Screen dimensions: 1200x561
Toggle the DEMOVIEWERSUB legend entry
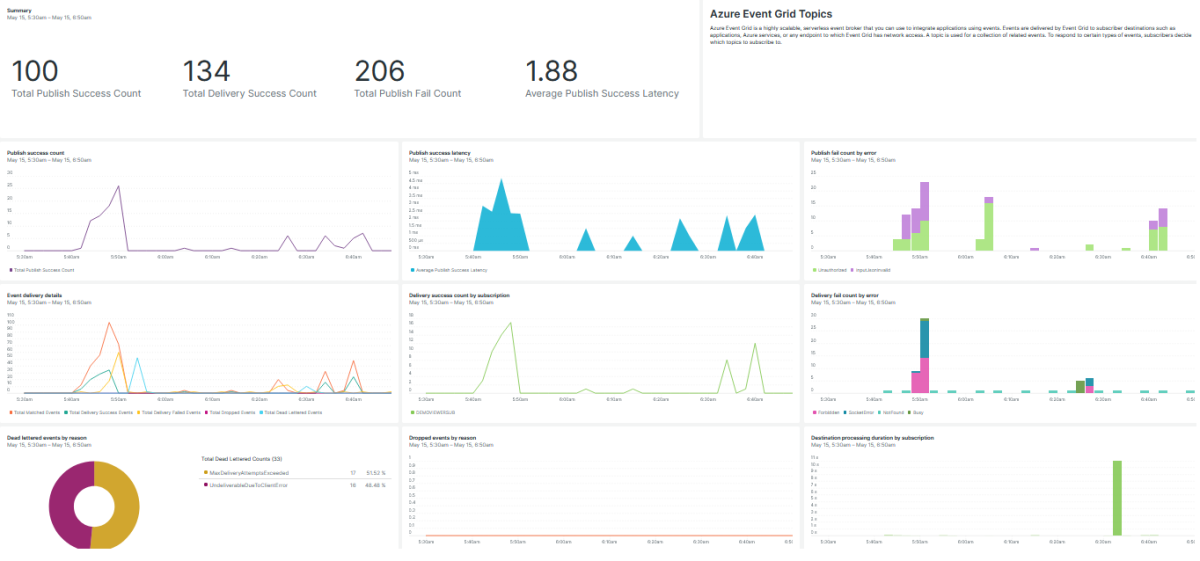click(x=434, y=412)
